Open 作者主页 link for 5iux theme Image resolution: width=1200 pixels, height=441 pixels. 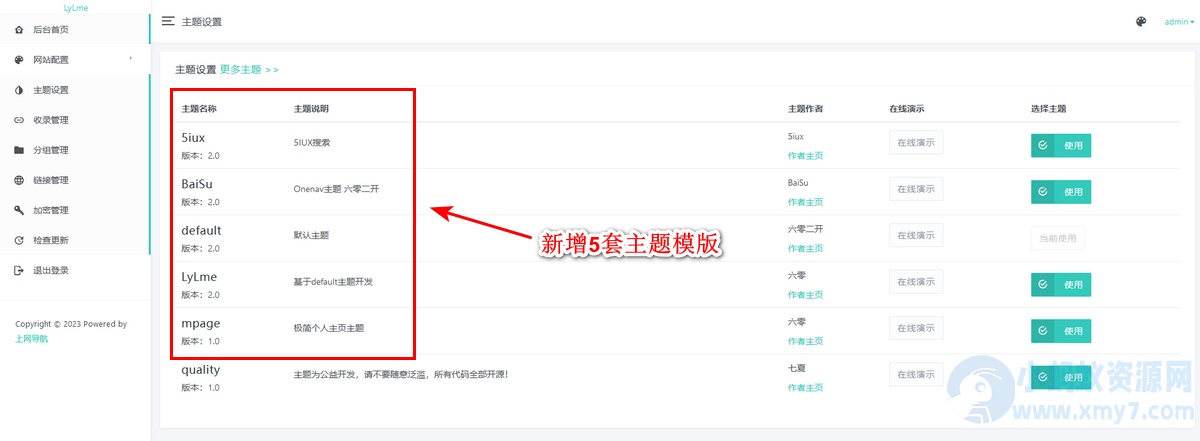(805, 156)
